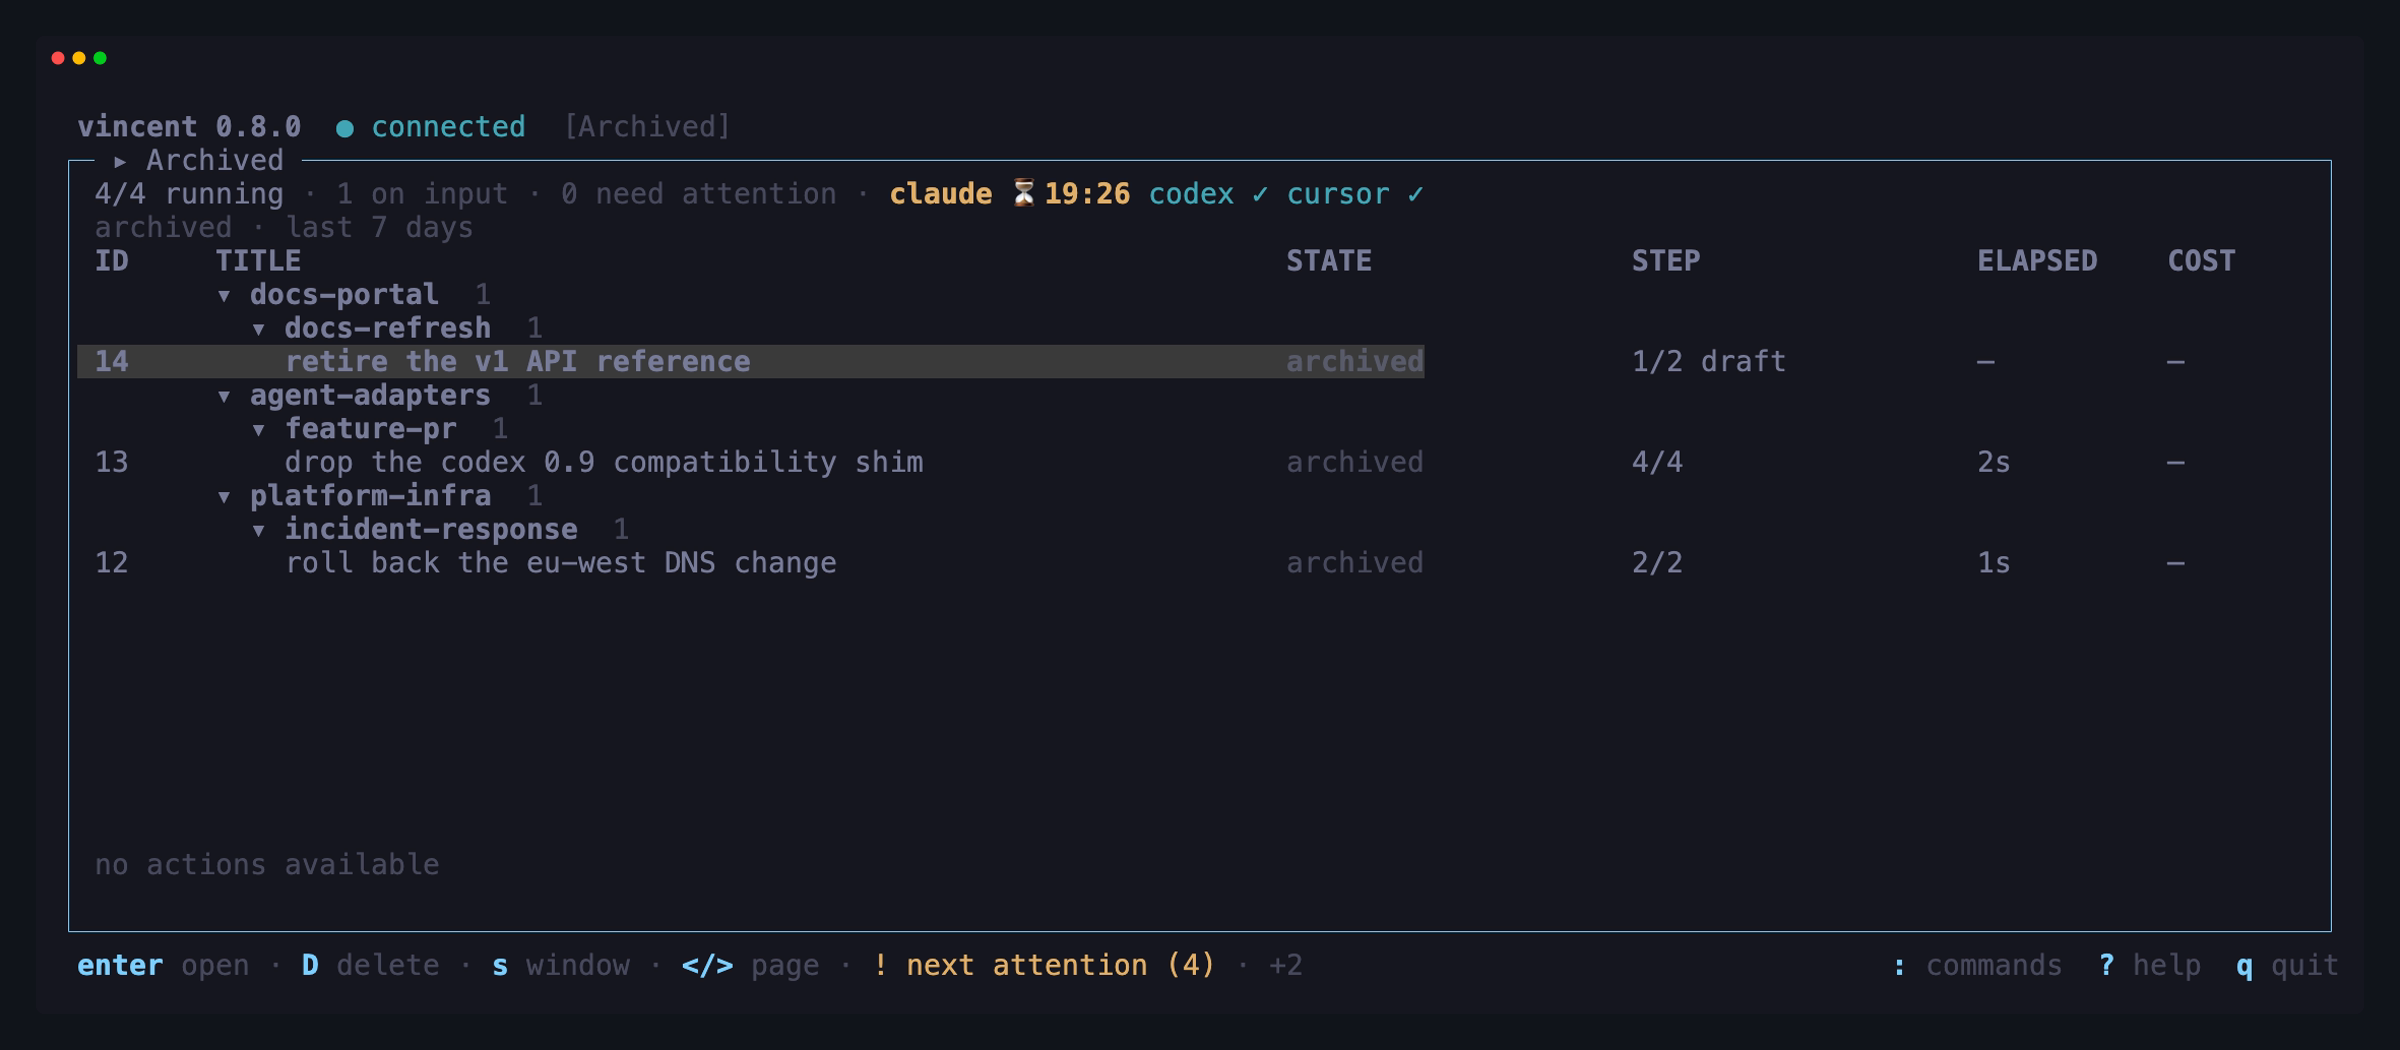The width and height of the screenshot is (2400, 1050).
Task: Click the 2s elapsed value
Action: pos(1993,463)
